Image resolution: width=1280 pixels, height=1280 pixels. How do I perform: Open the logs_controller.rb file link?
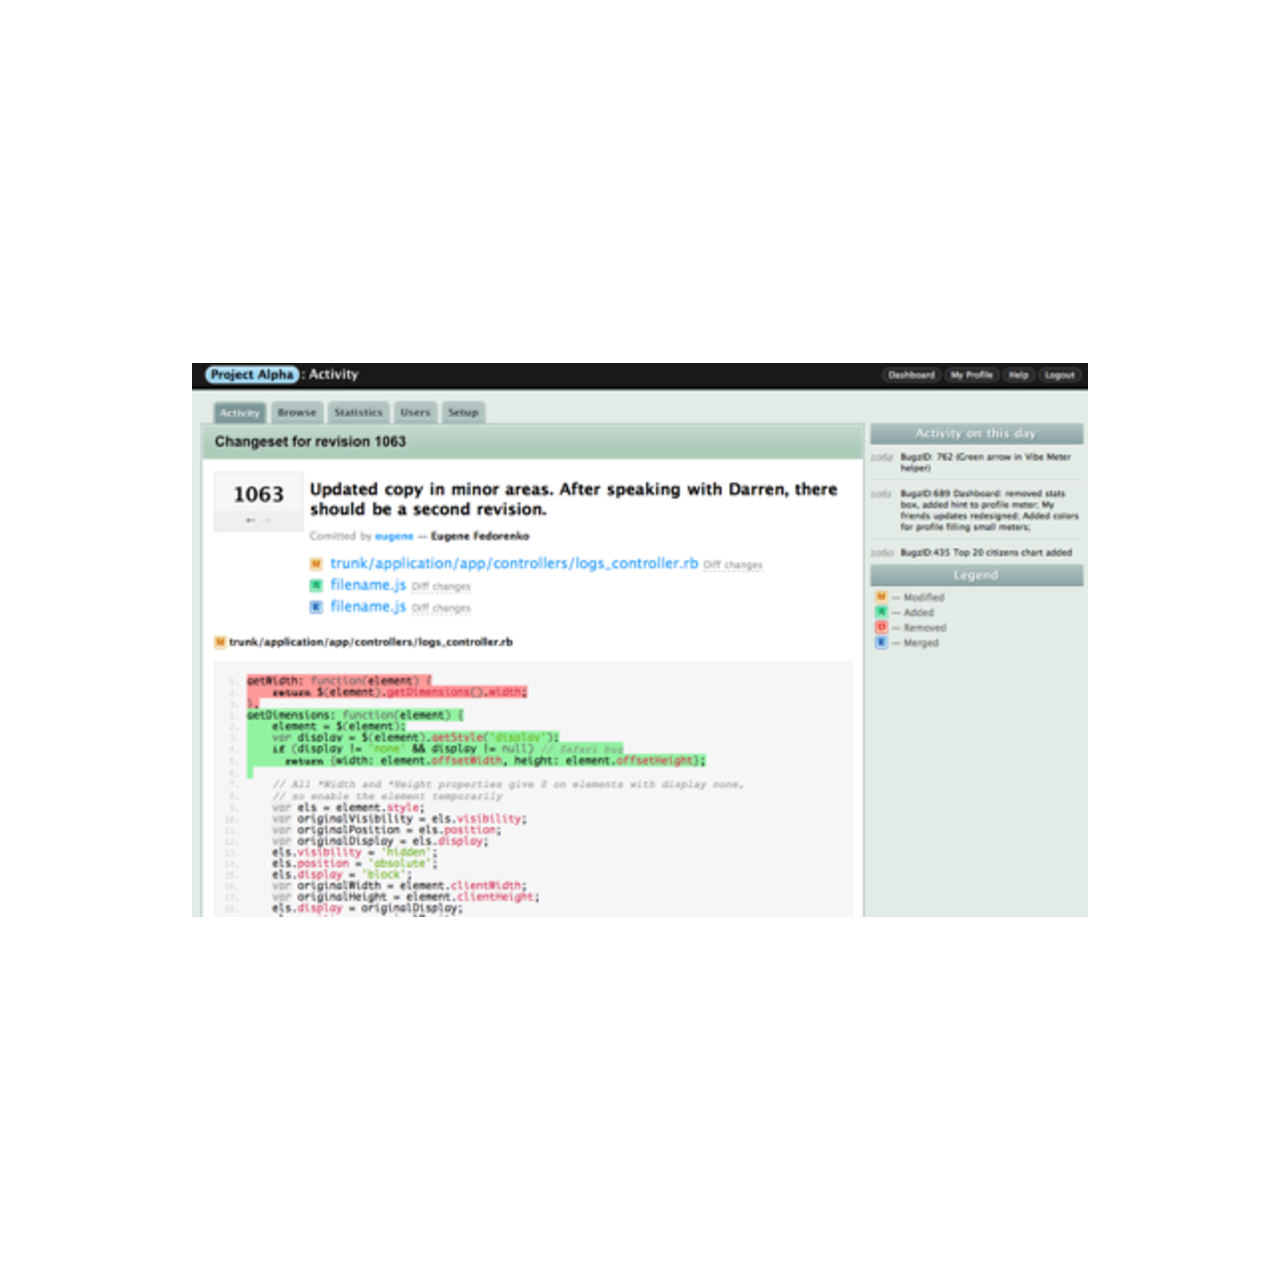tap(514, 564)
